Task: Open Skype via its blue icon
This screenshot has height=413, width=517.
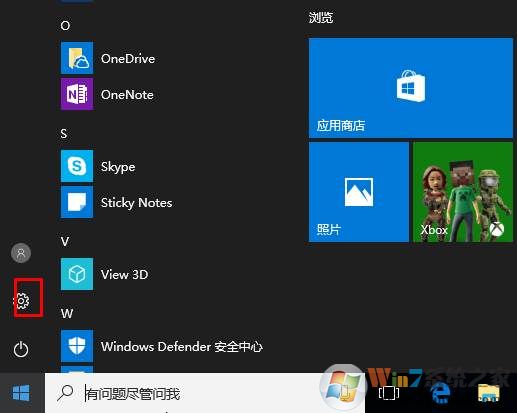Action: [x=77, y=166]
